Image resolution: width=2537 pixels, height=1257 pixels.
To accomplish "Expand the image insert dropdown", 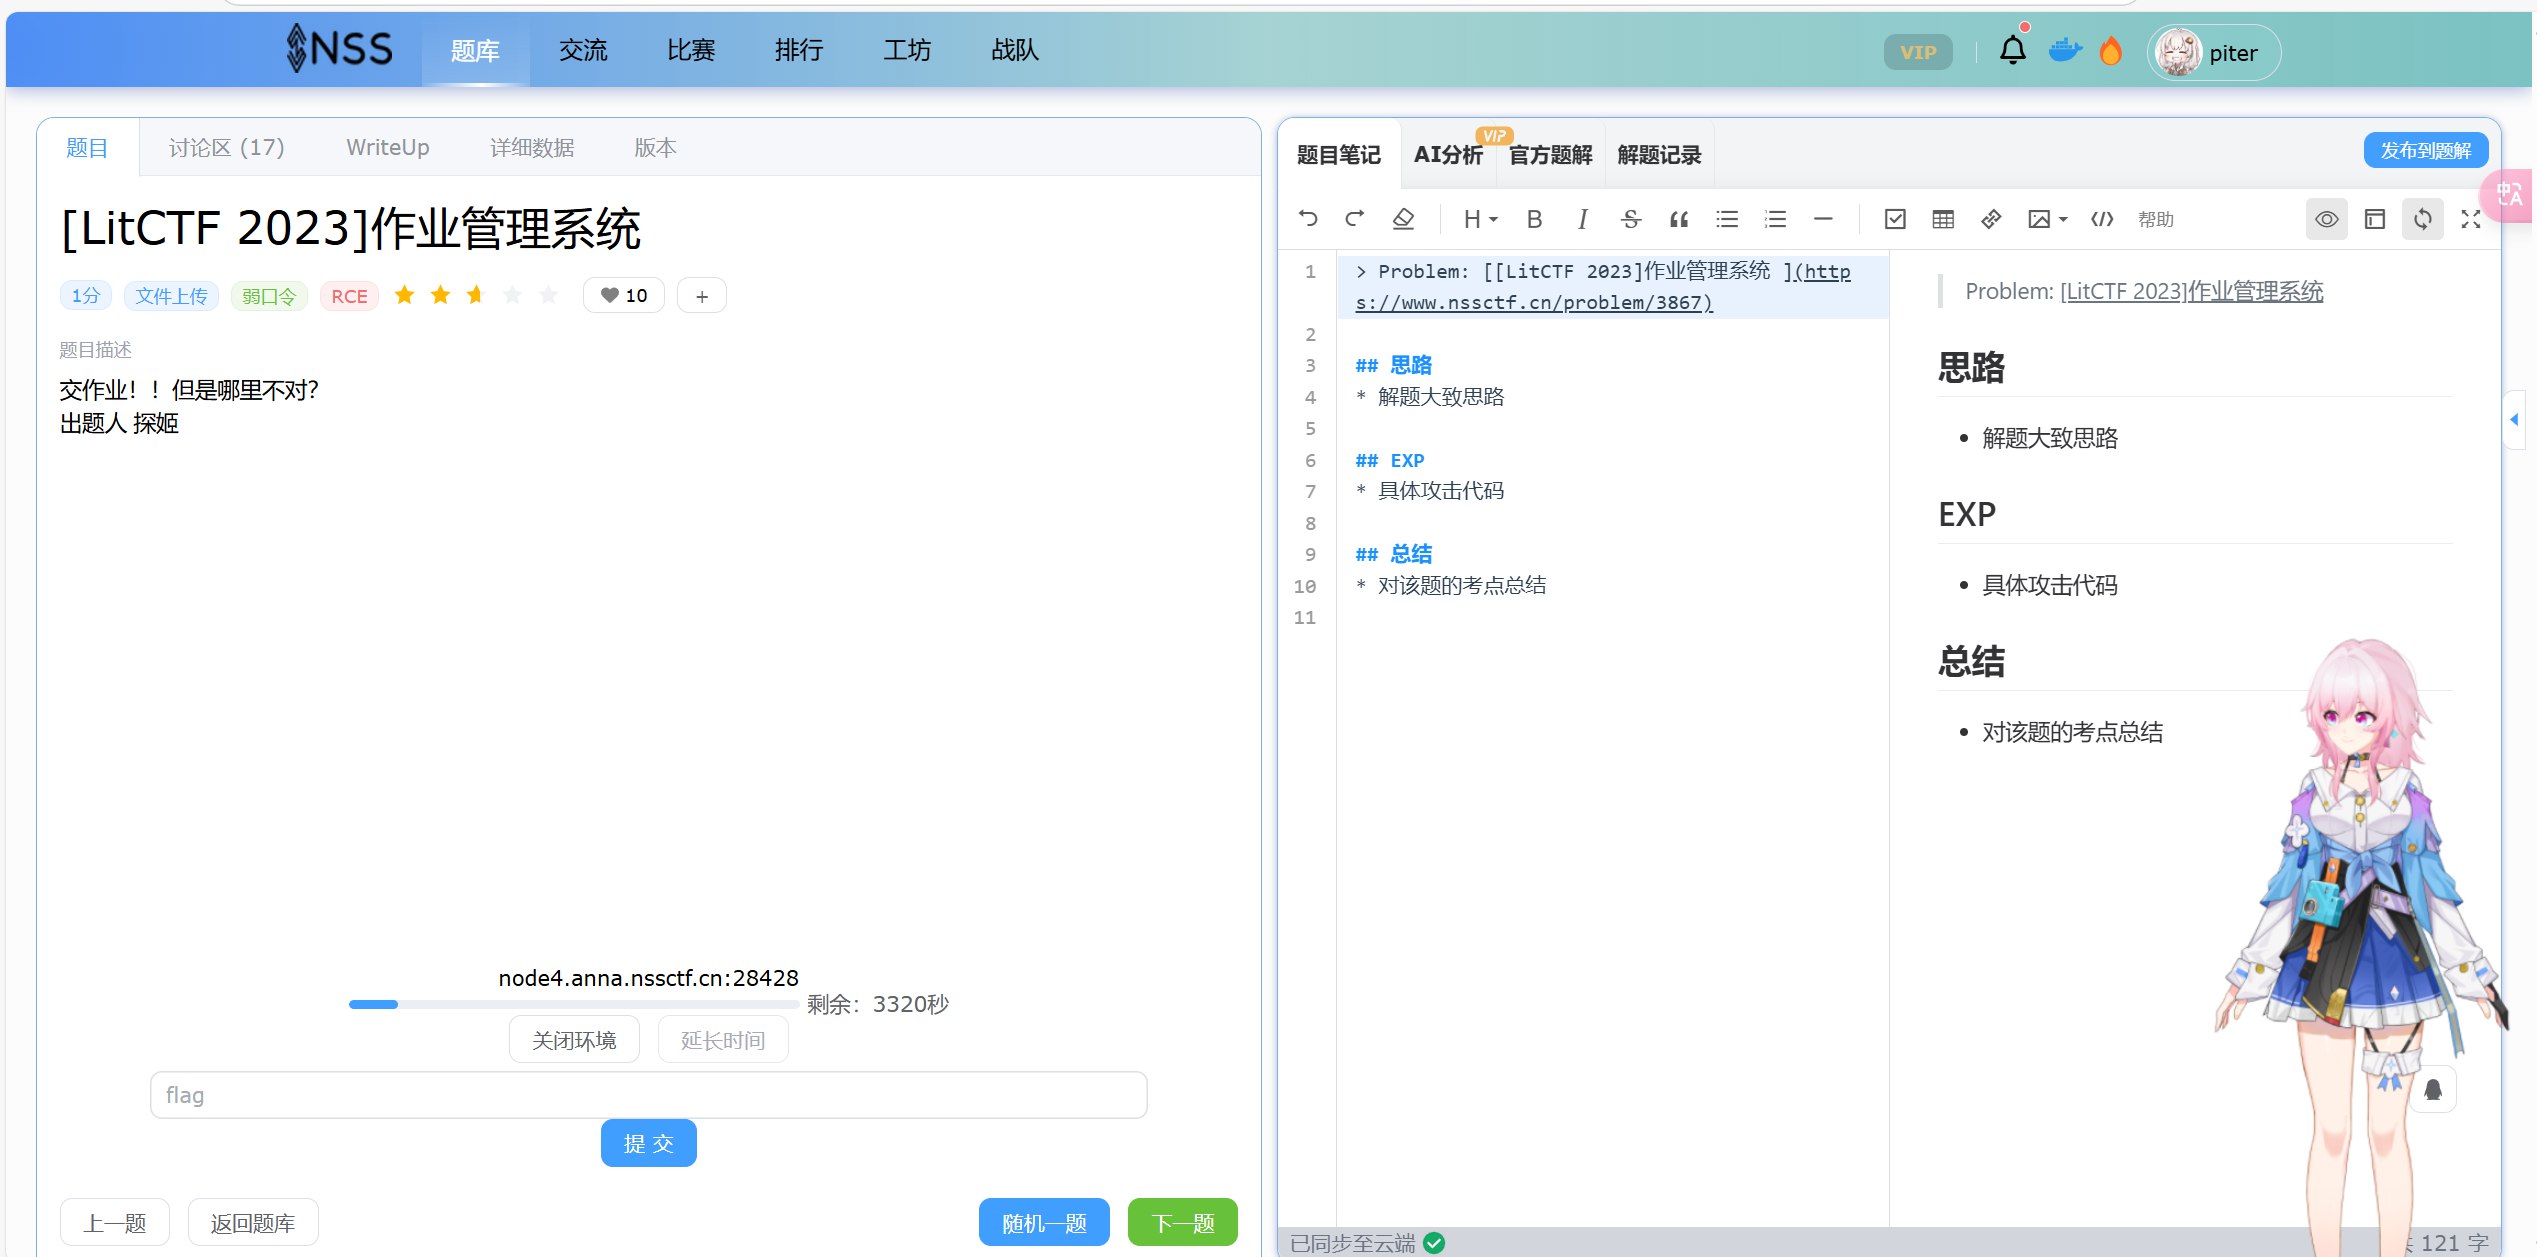I will click(2047, 219).
